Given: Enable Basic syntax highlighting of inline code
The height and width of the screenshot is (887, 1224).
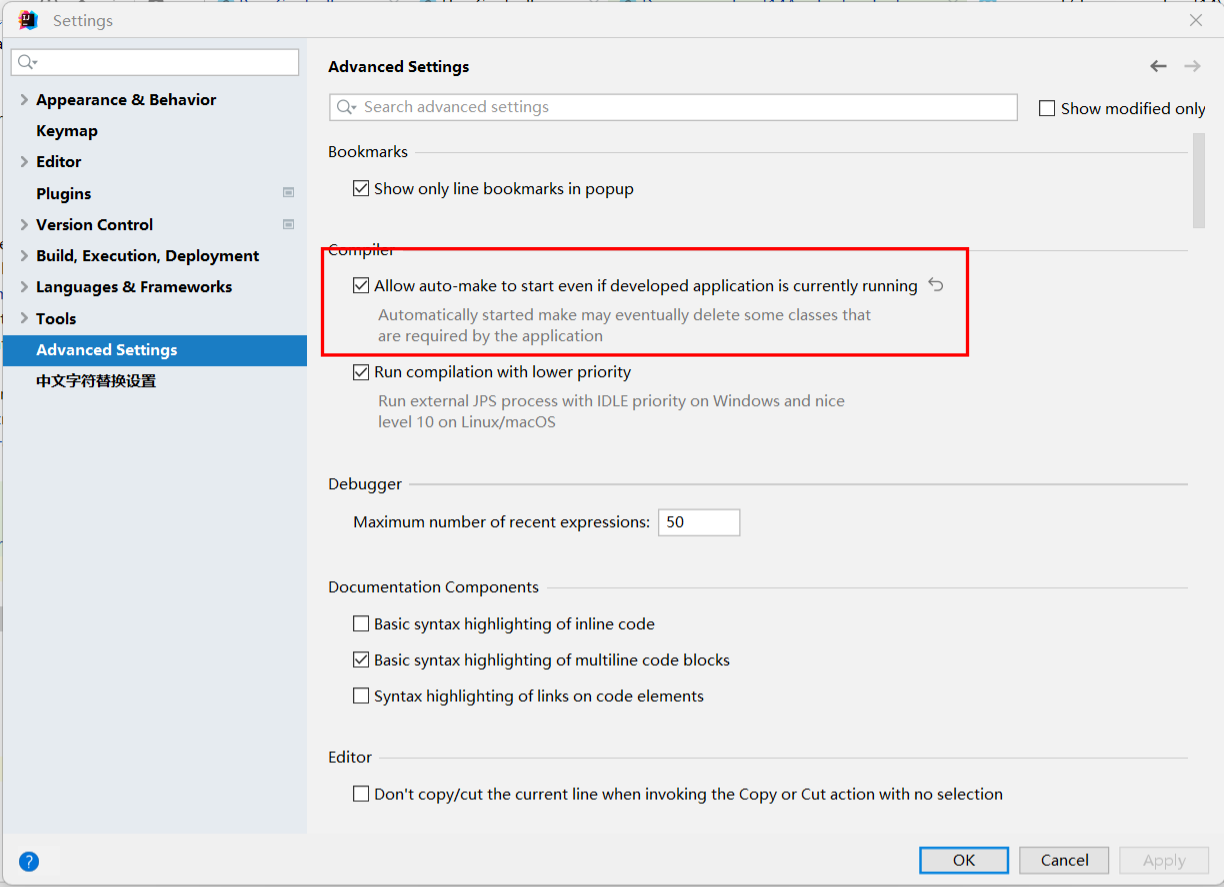Looking at the screenshot, I should [x=361, y=624].
